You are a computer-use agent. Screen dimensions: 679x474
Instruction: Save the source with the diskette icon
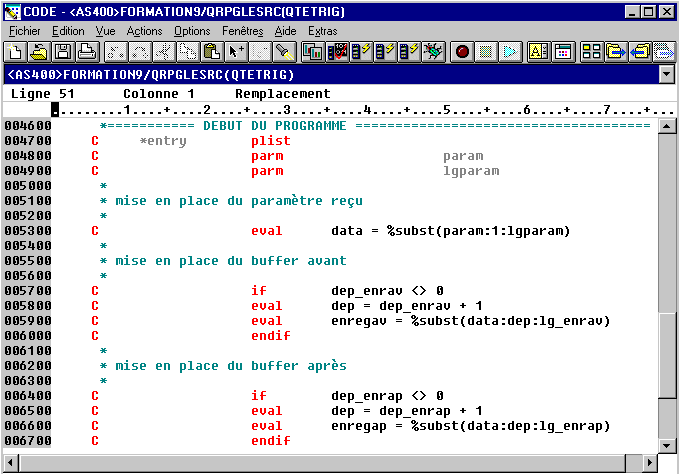point(63,51)
